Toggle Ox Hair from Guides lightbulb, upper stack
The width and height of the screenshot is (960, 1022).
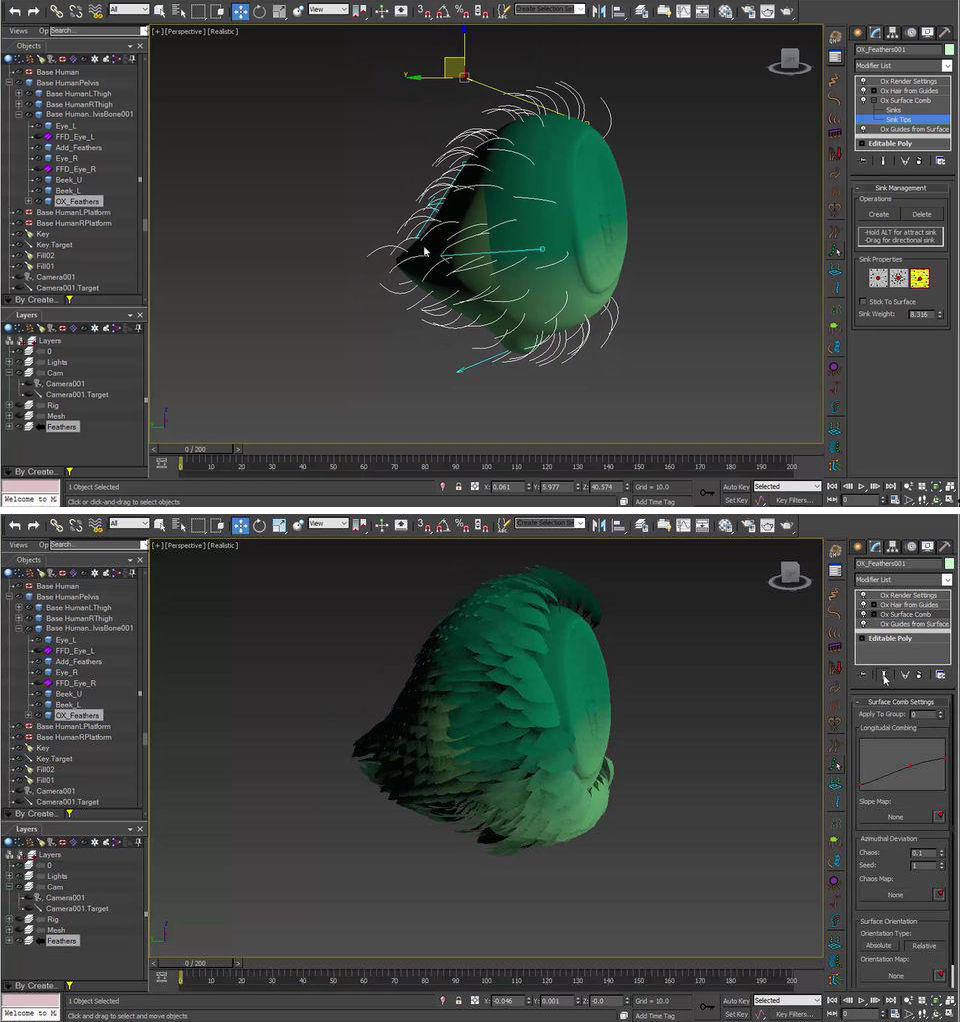pyautogui.click(x=864, y=91)
